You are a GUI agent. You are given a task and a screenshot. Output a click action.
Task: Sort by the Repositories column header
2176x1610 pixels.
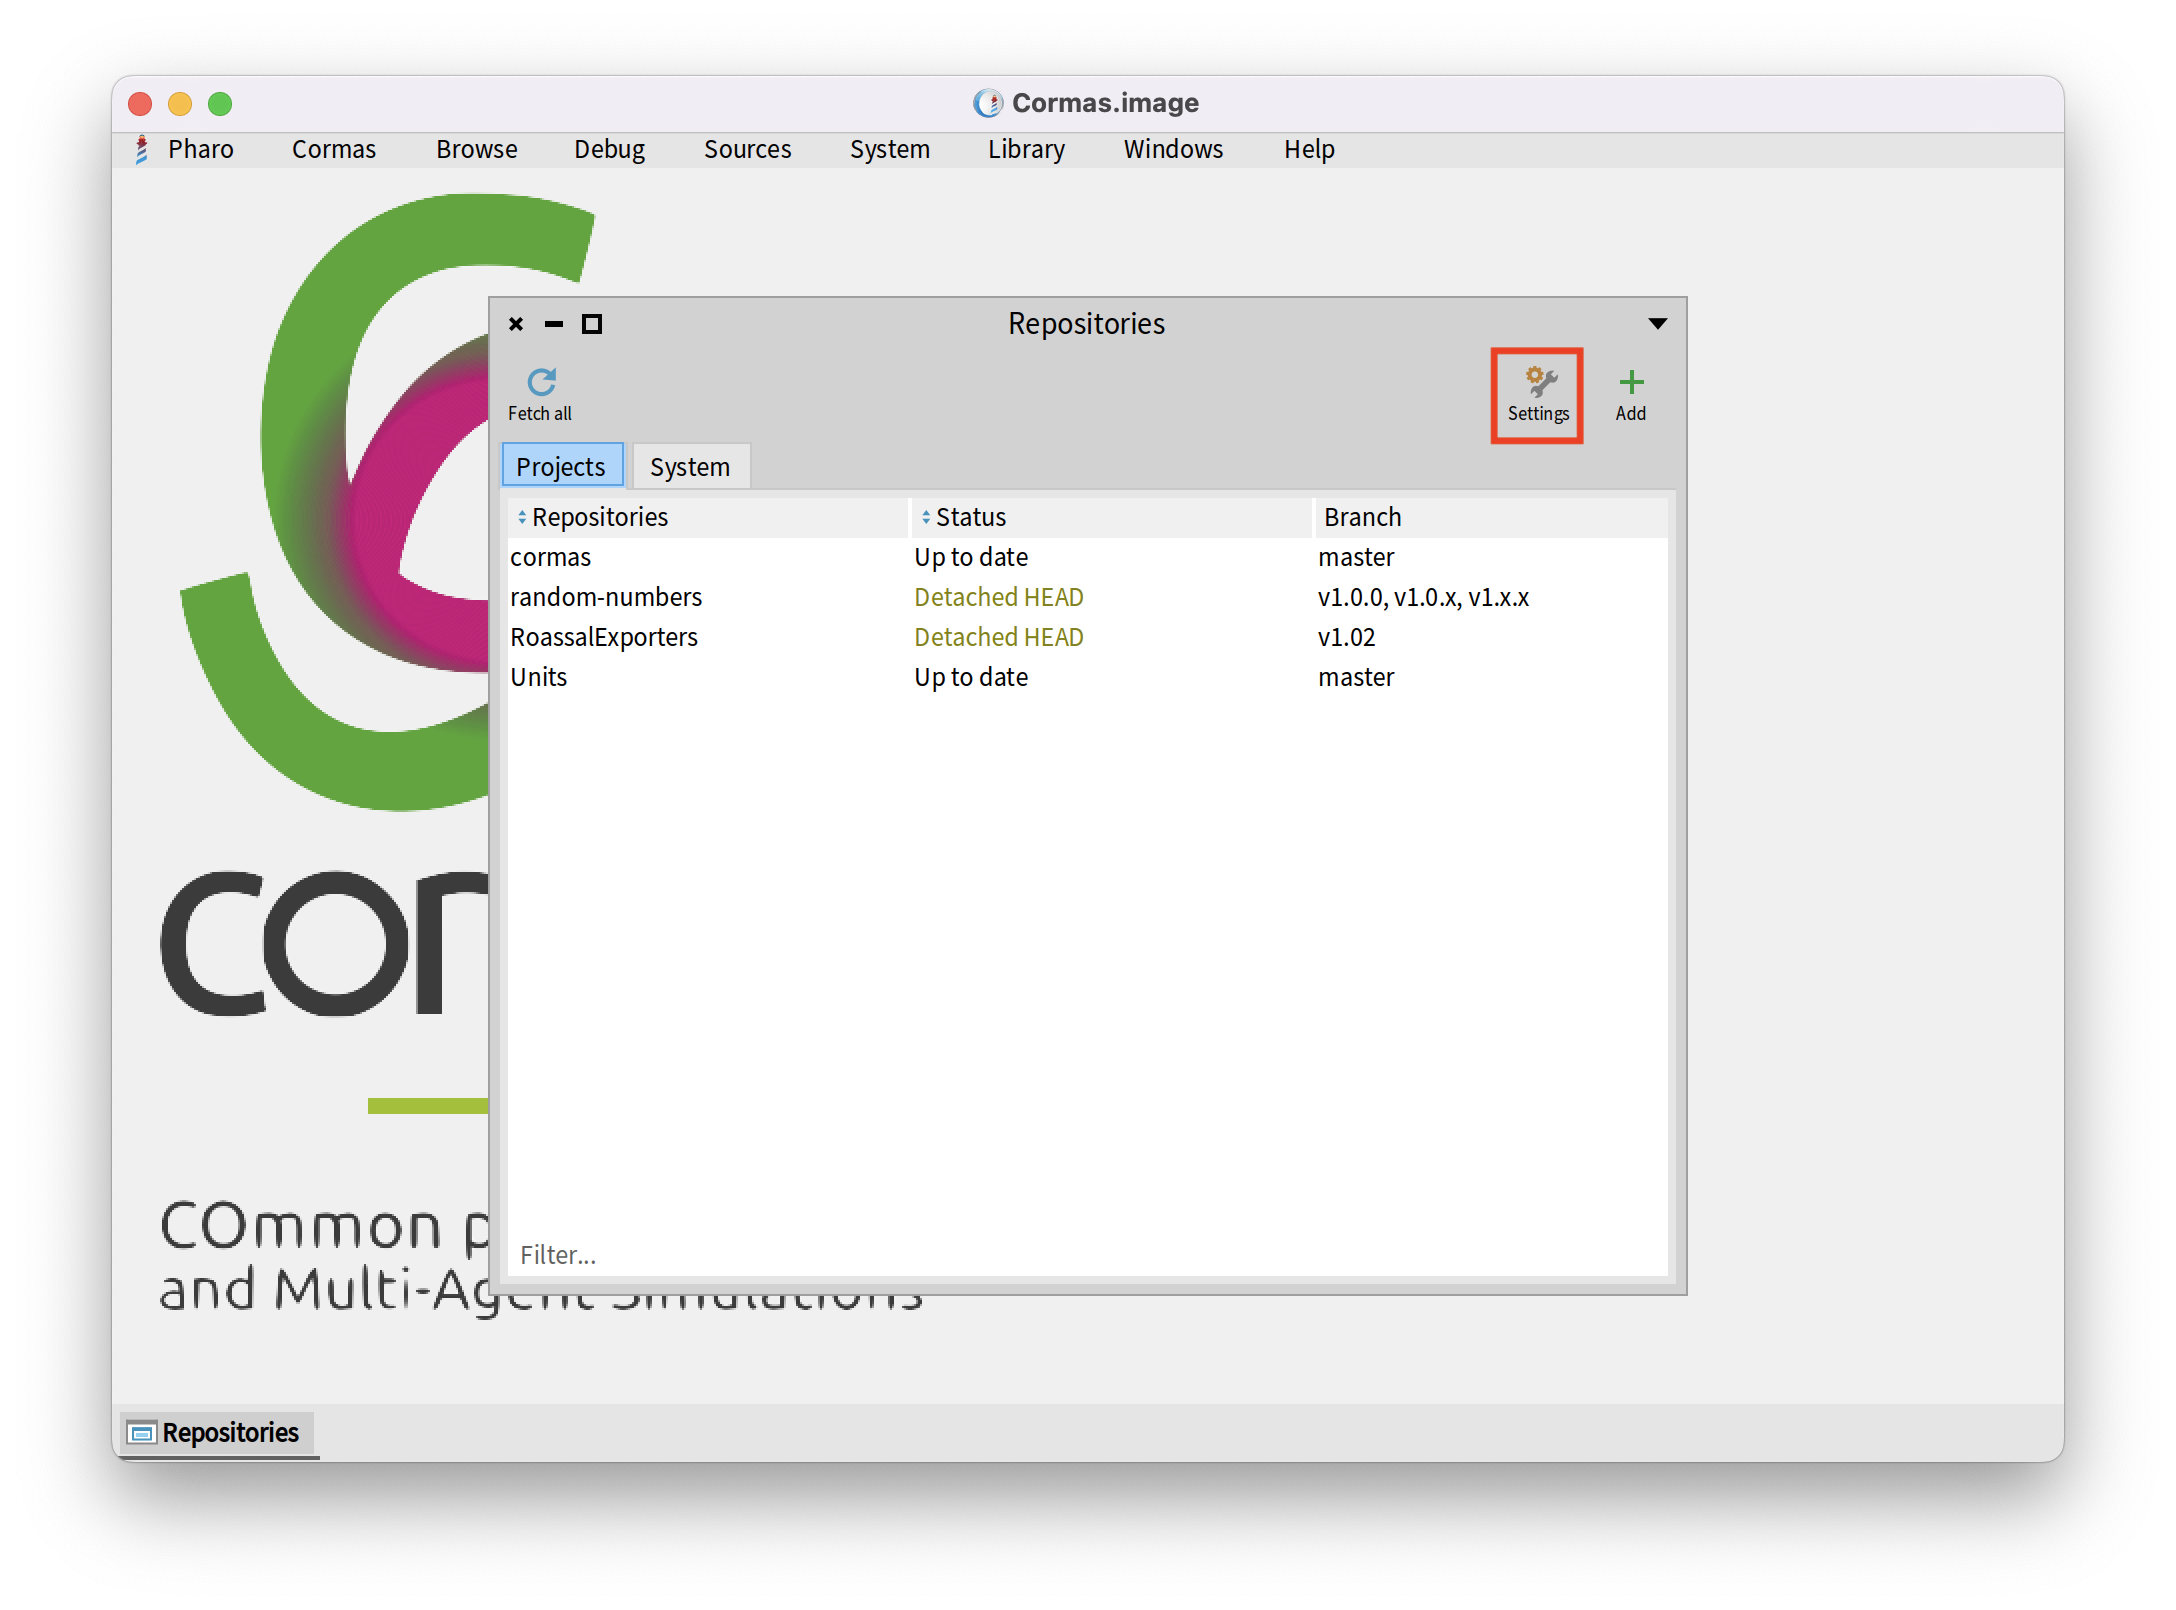pos(600,517)
